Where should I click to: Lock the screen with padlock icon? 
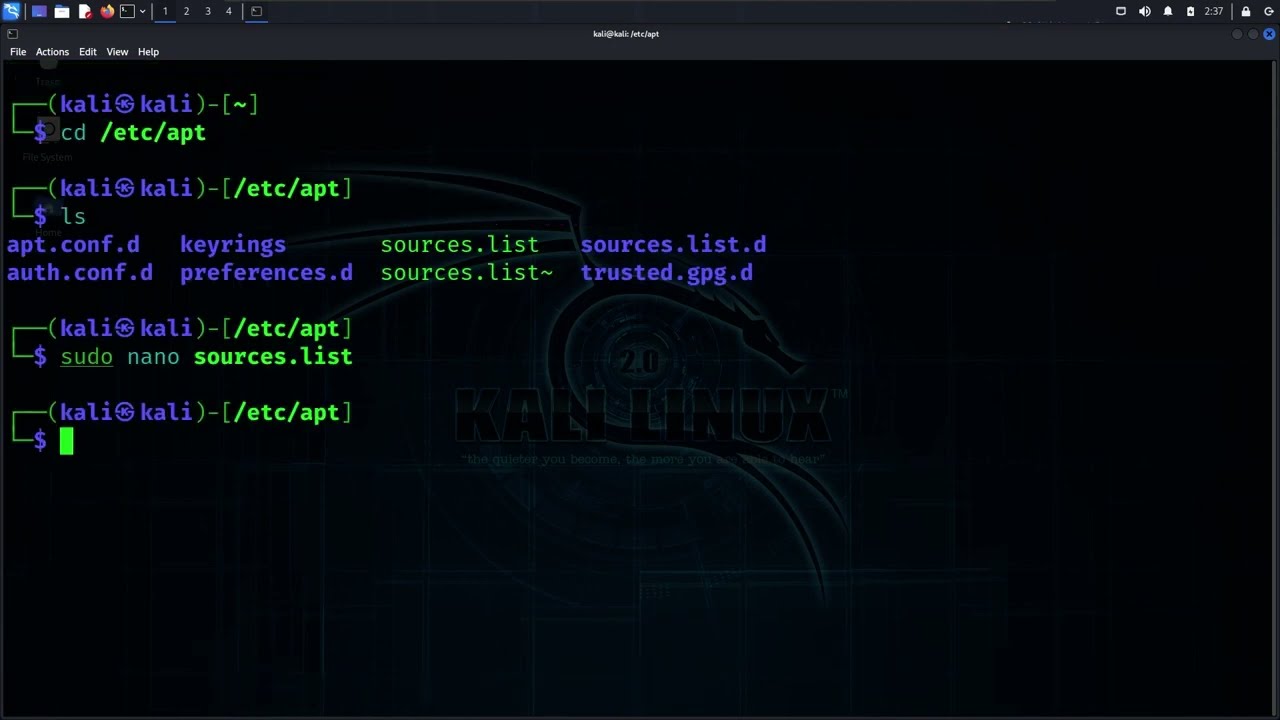(x=1246, y=11)
